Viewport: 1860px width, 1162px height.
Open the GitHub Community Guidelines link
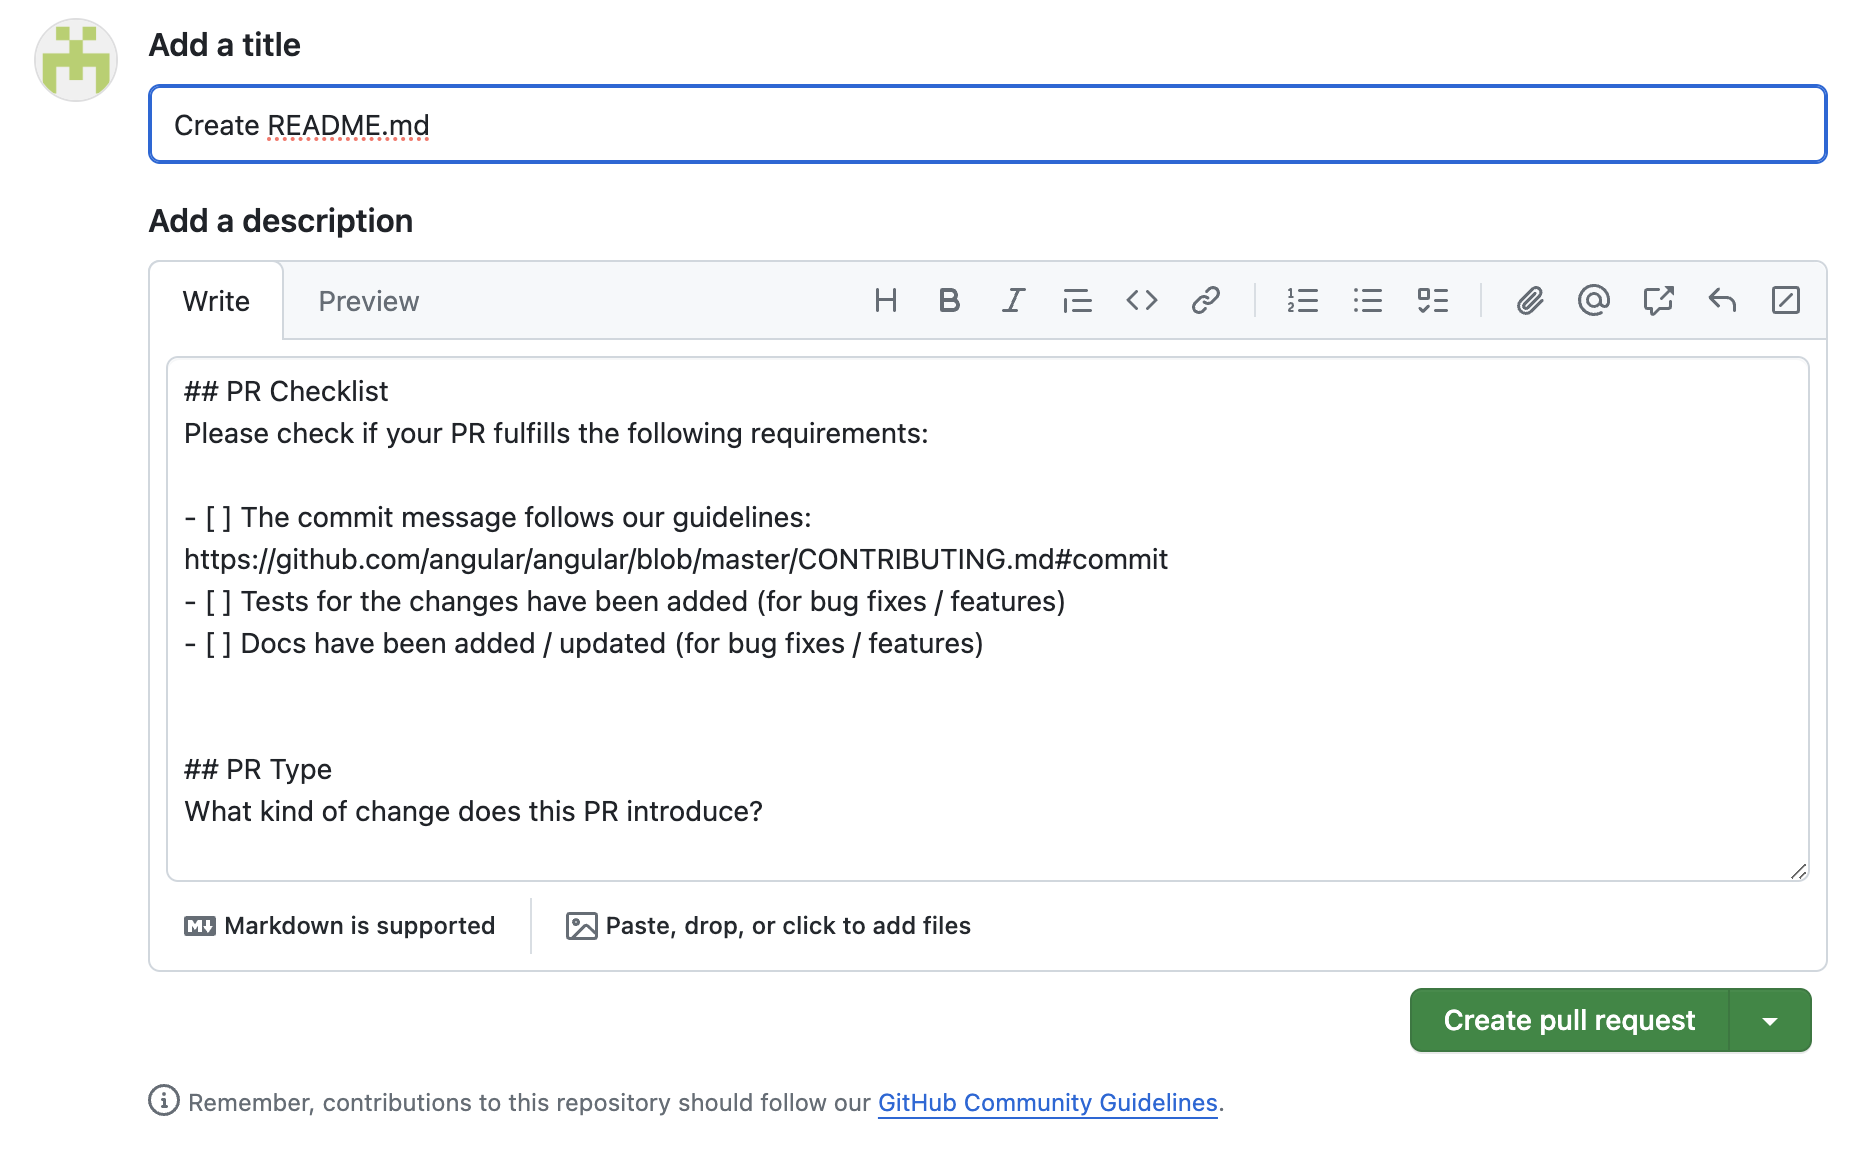pyautogui.click(x=1047, y=1102)
